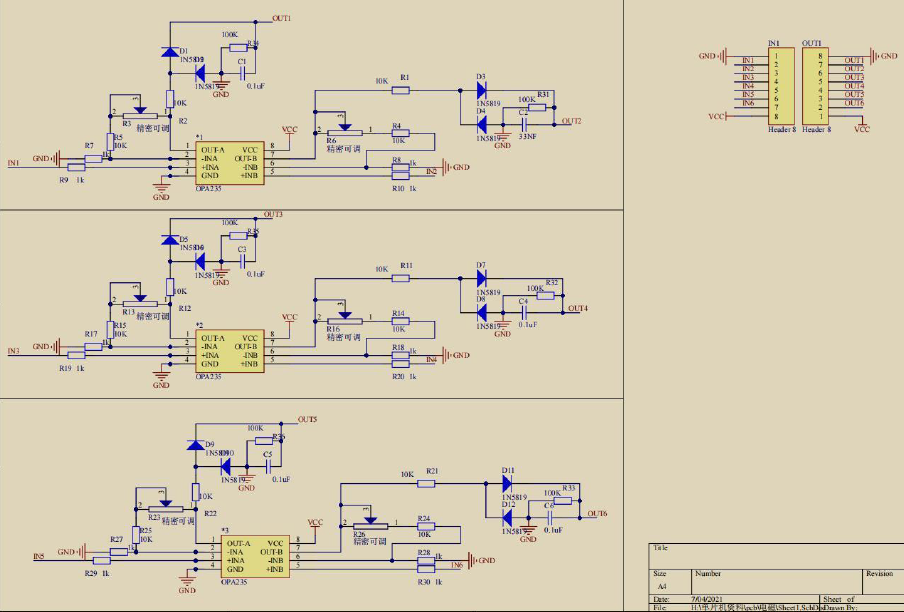The width and height of the screenshot is (904, 612).
Task: Select the R29 1k resistor symbol
Action: 102,560
